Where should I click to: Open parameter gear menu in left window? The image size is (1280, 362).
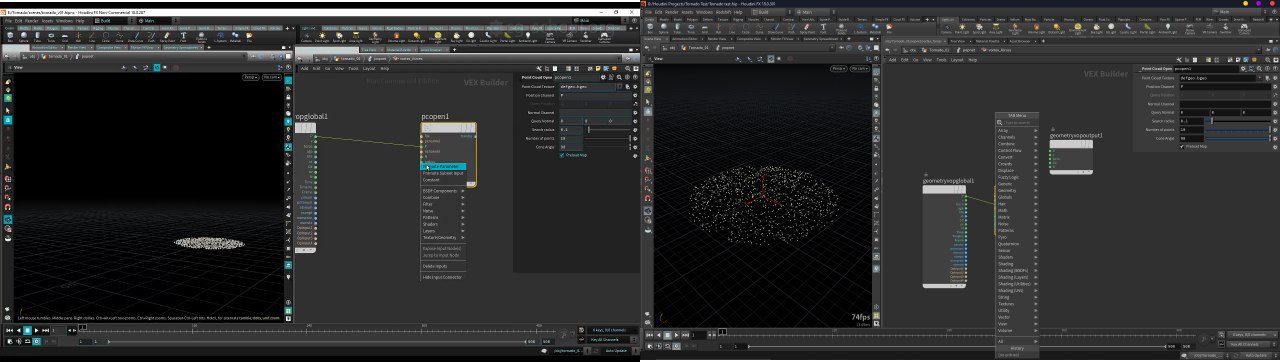click(x=603, y=77)
